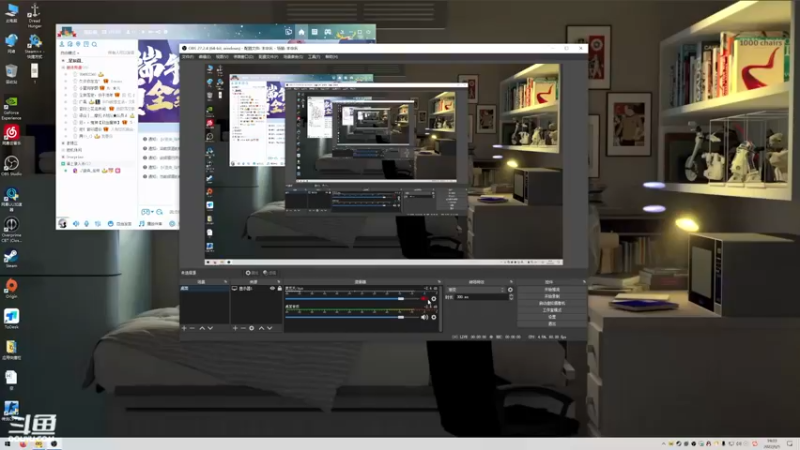Move the selected source up in OBS

261,328
